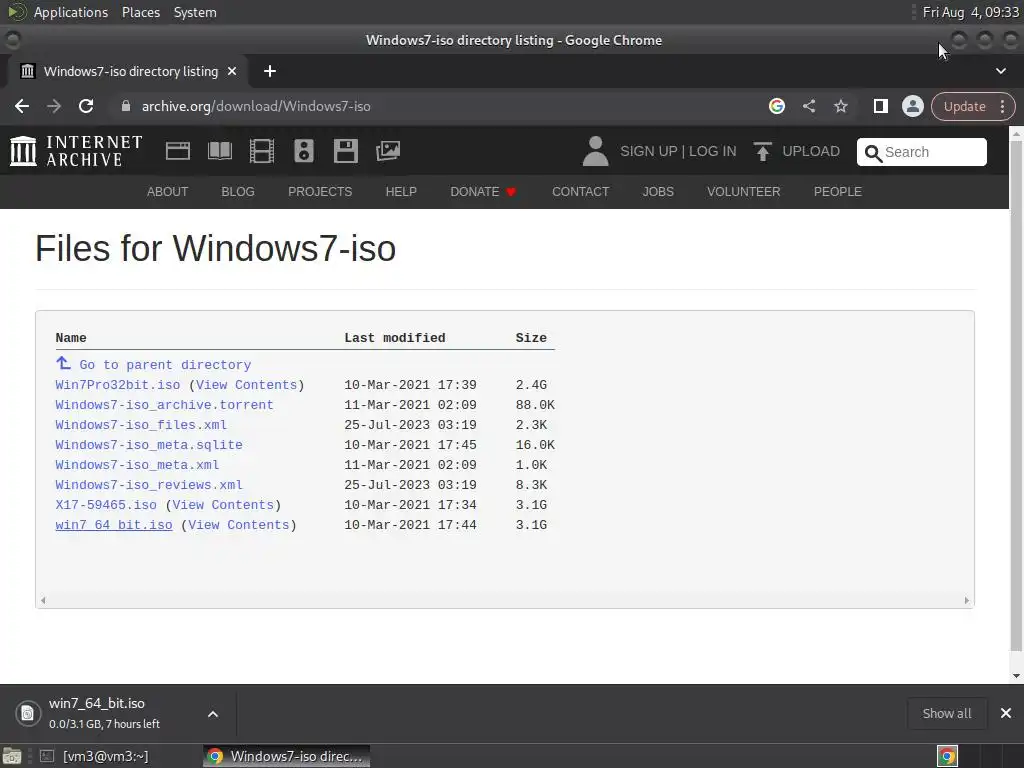The image size is (1024, 768).
Task: Click the SIGN UP link
Action: pyautogui.click(x=648, y=151)
